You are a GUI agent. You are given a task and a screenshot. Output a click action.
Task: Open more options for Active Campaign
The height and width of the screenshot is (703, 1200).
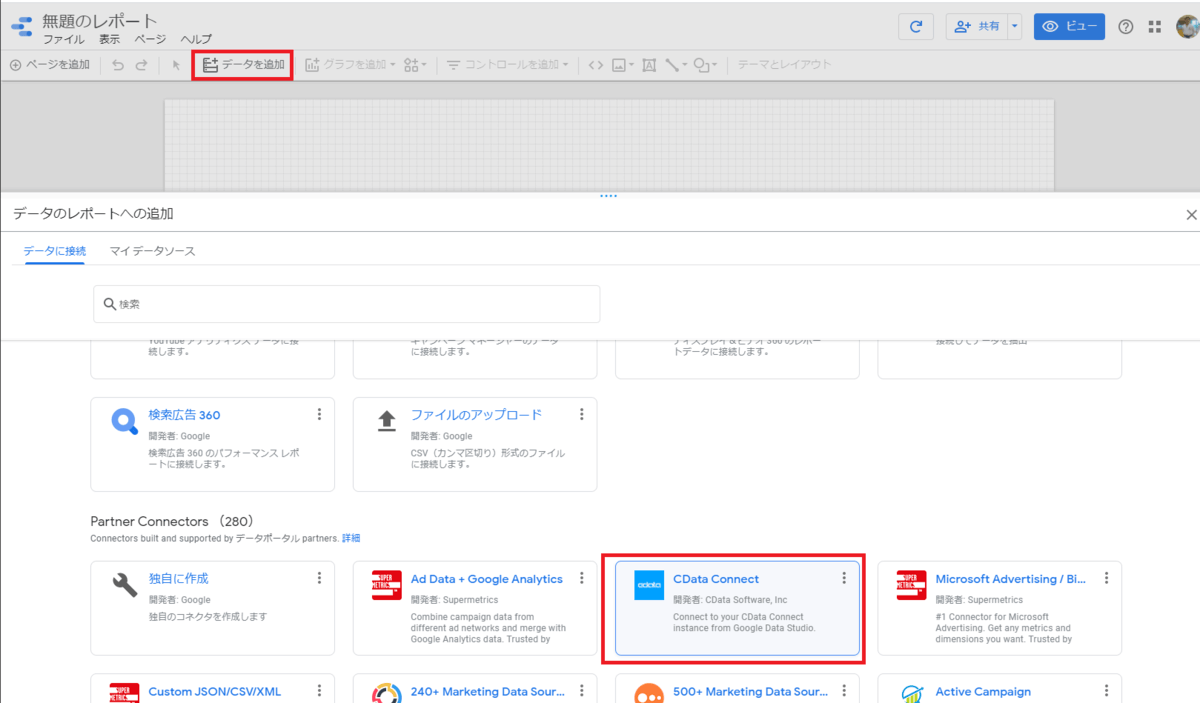click(x=1106, y=691)
